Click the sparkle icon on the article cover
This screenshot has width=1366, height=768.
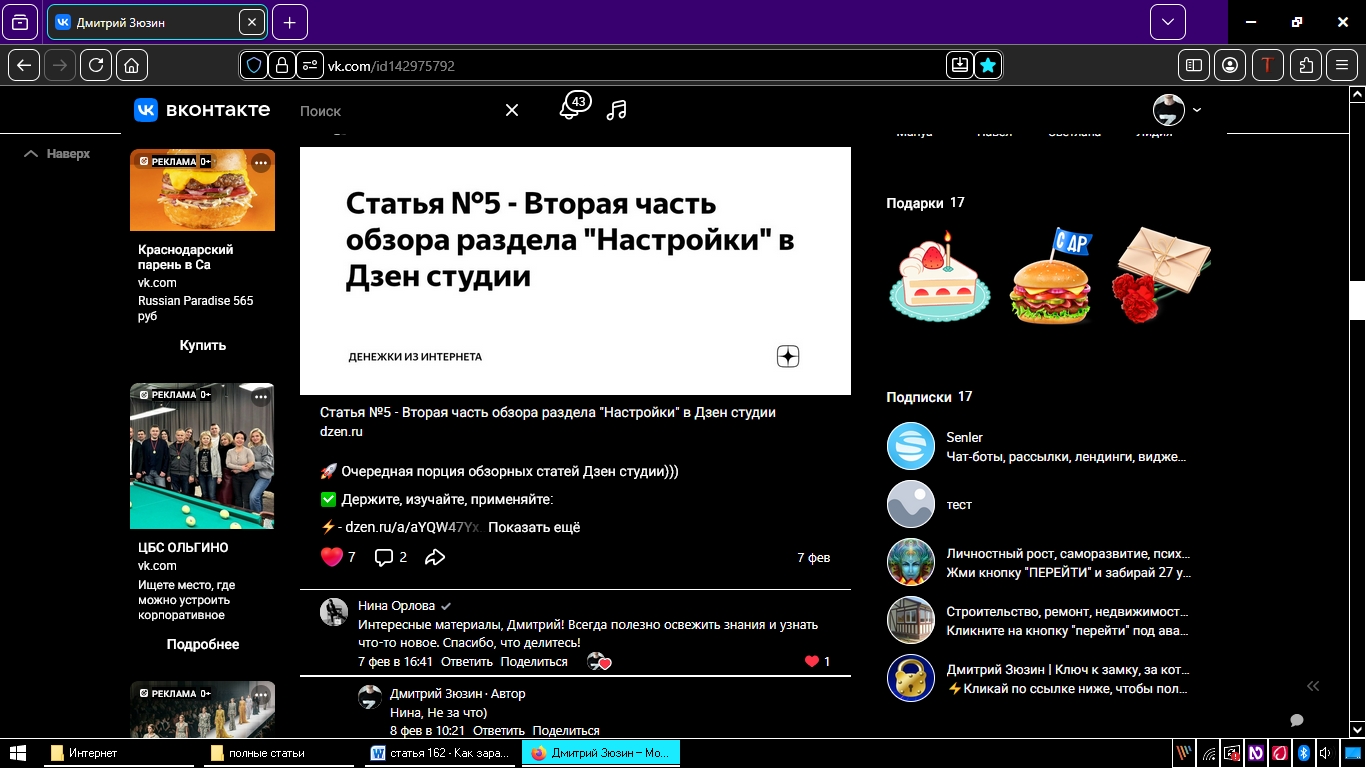click(787, 356)
